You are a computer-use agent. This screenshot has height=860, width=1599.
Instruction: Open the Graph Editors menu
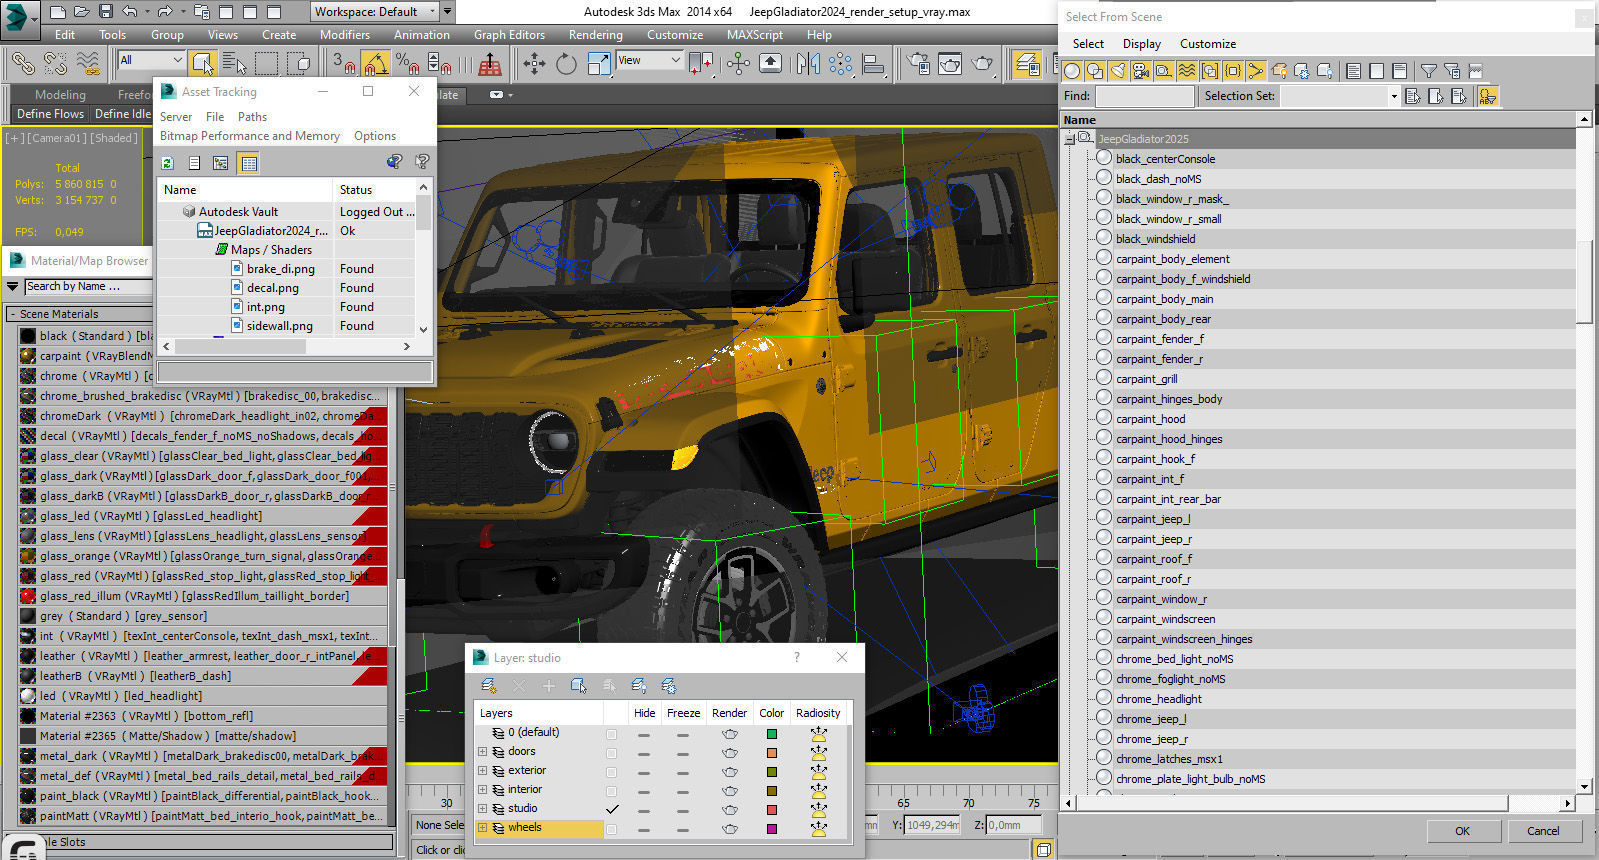point(508,35)
